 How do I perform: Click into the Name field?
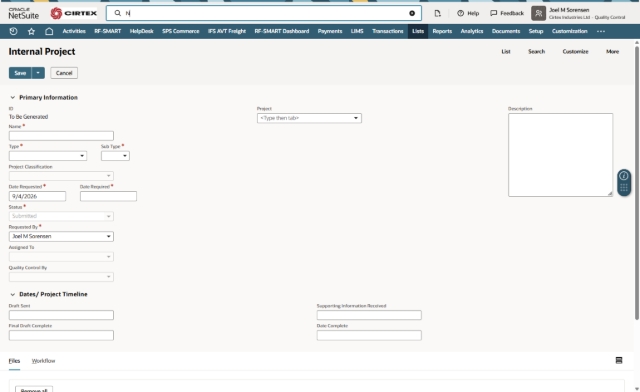[x=61, y=136]
